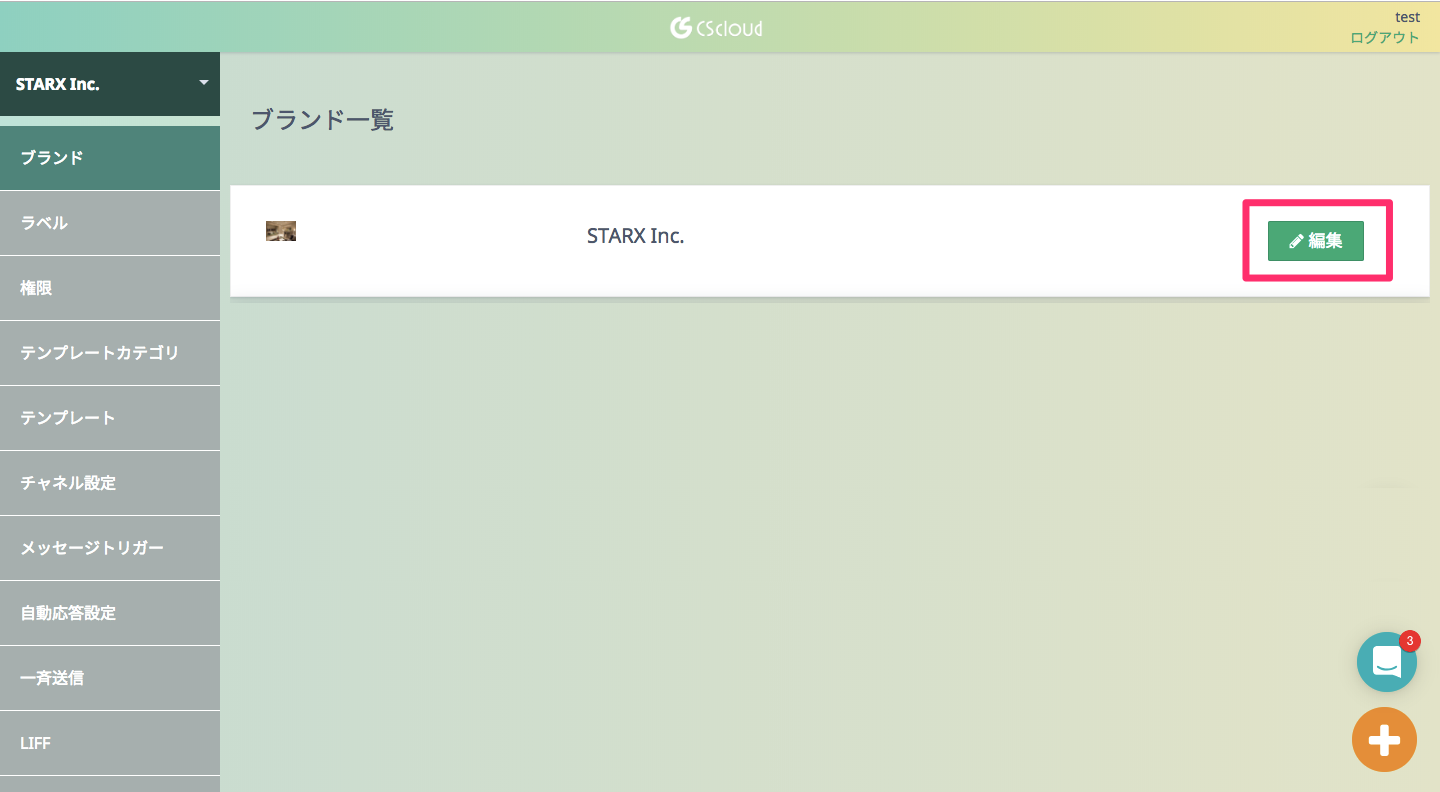Open the chat support bubble icon

pos(1386,662)
